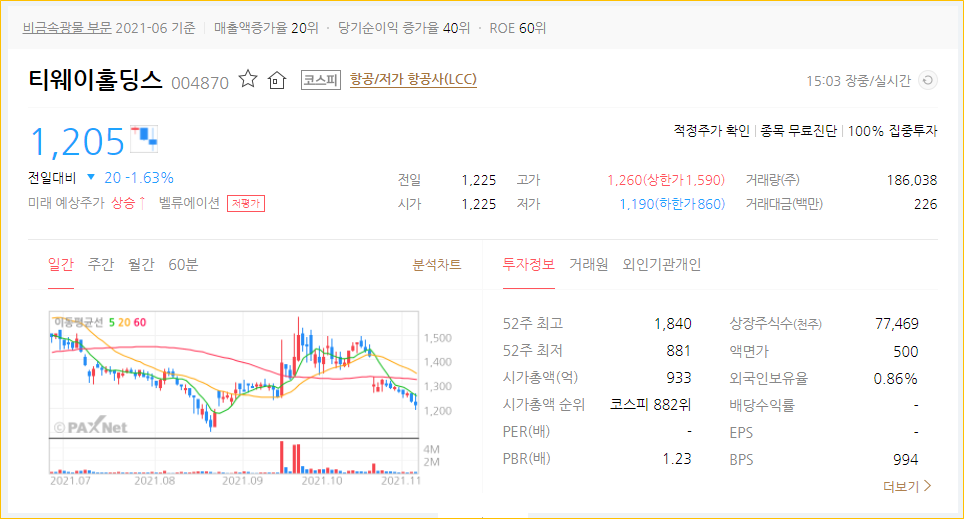Open 적정주가 확인 link
This screenshot has width=964, height=519.
711,131
